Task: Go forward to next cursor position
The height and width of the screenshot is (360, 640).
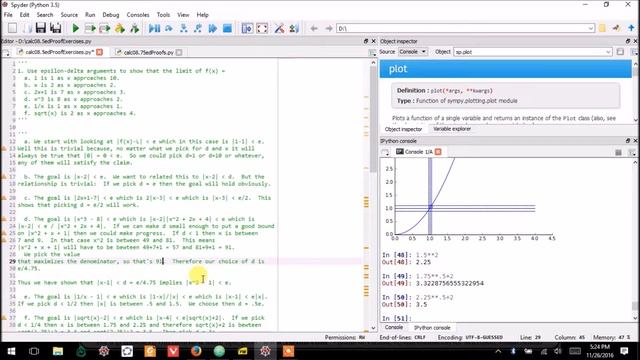Action: click(329, 28)
